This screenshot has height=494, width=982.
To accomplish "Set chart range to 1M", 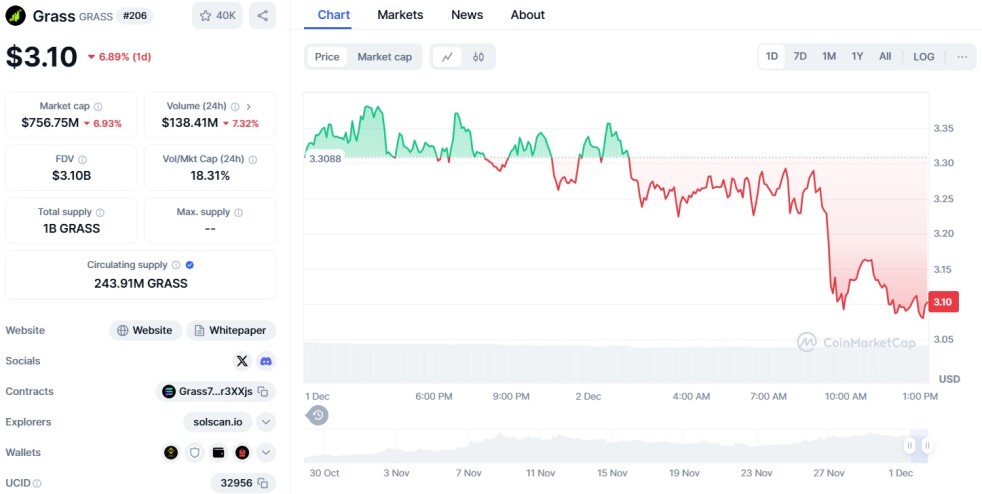I will (829, 56).
